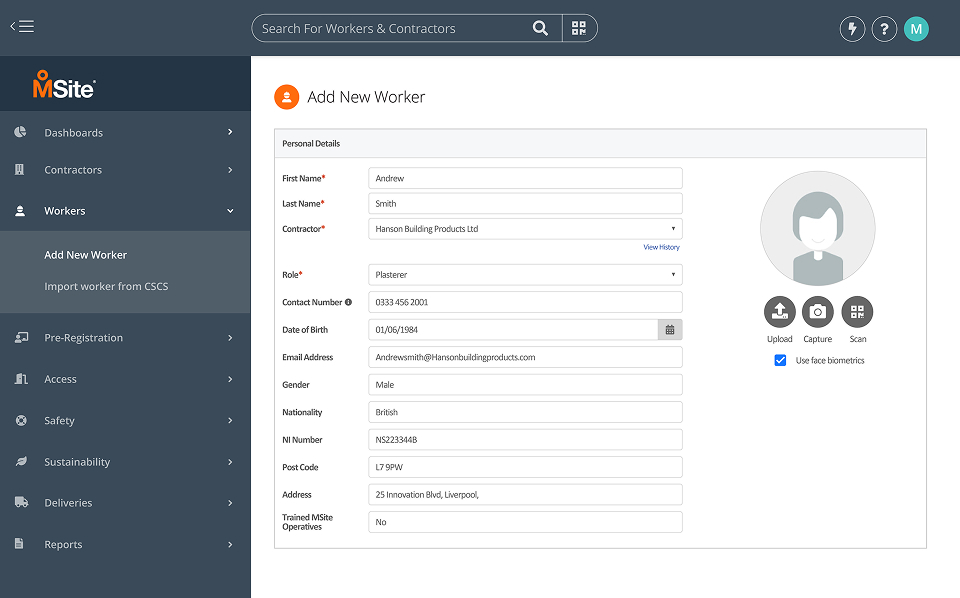
Task: Open the Date of Birth calendar picker
Action: click(x=670, y=329)
